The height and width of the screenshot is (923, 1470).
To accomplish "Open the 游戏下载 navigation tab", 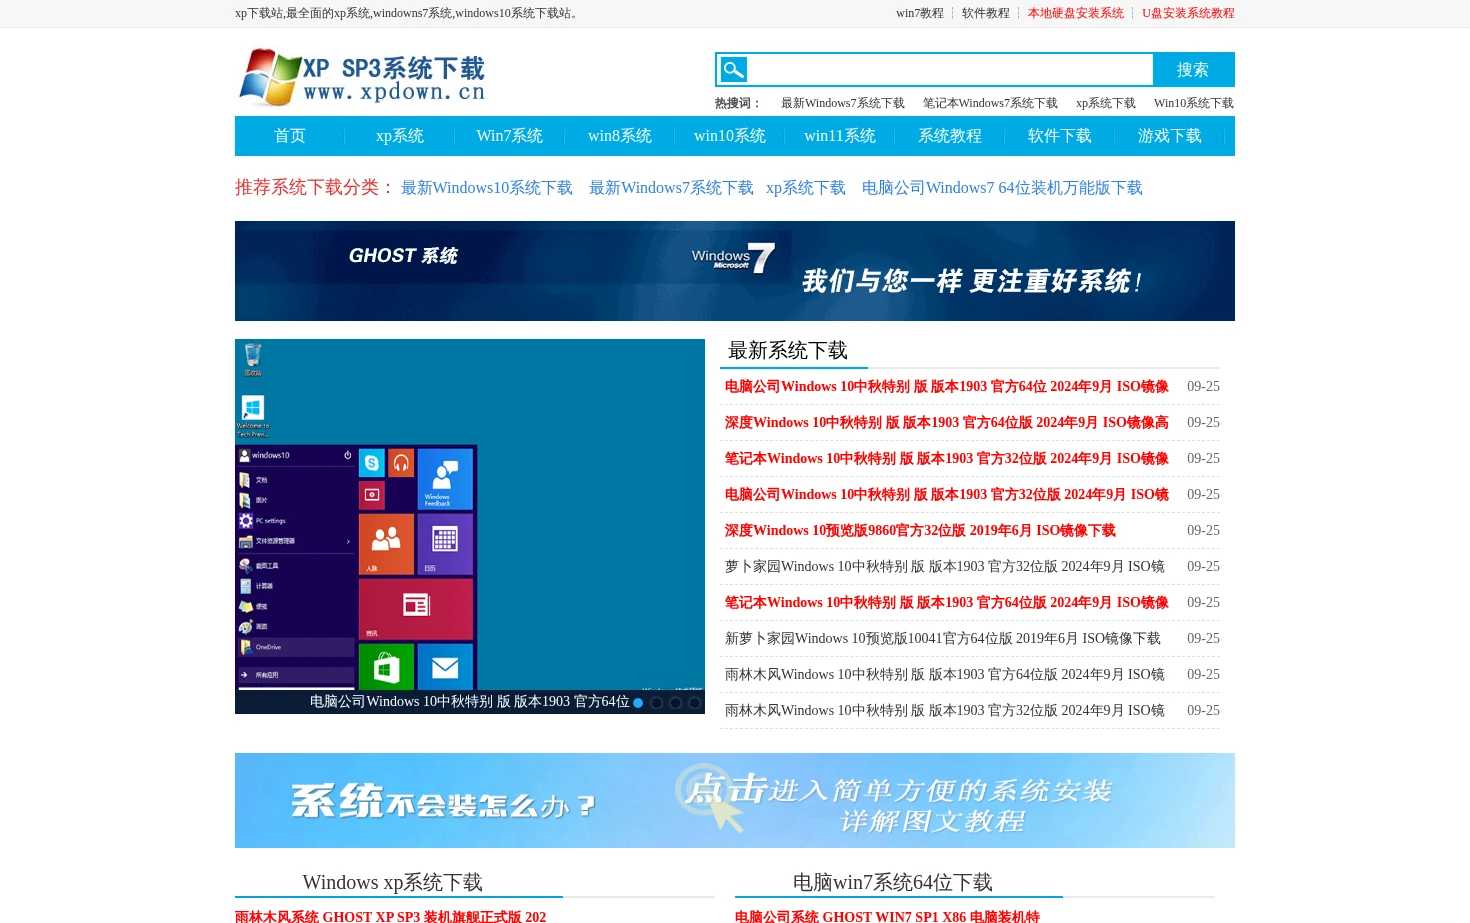I will (1170, 136).
